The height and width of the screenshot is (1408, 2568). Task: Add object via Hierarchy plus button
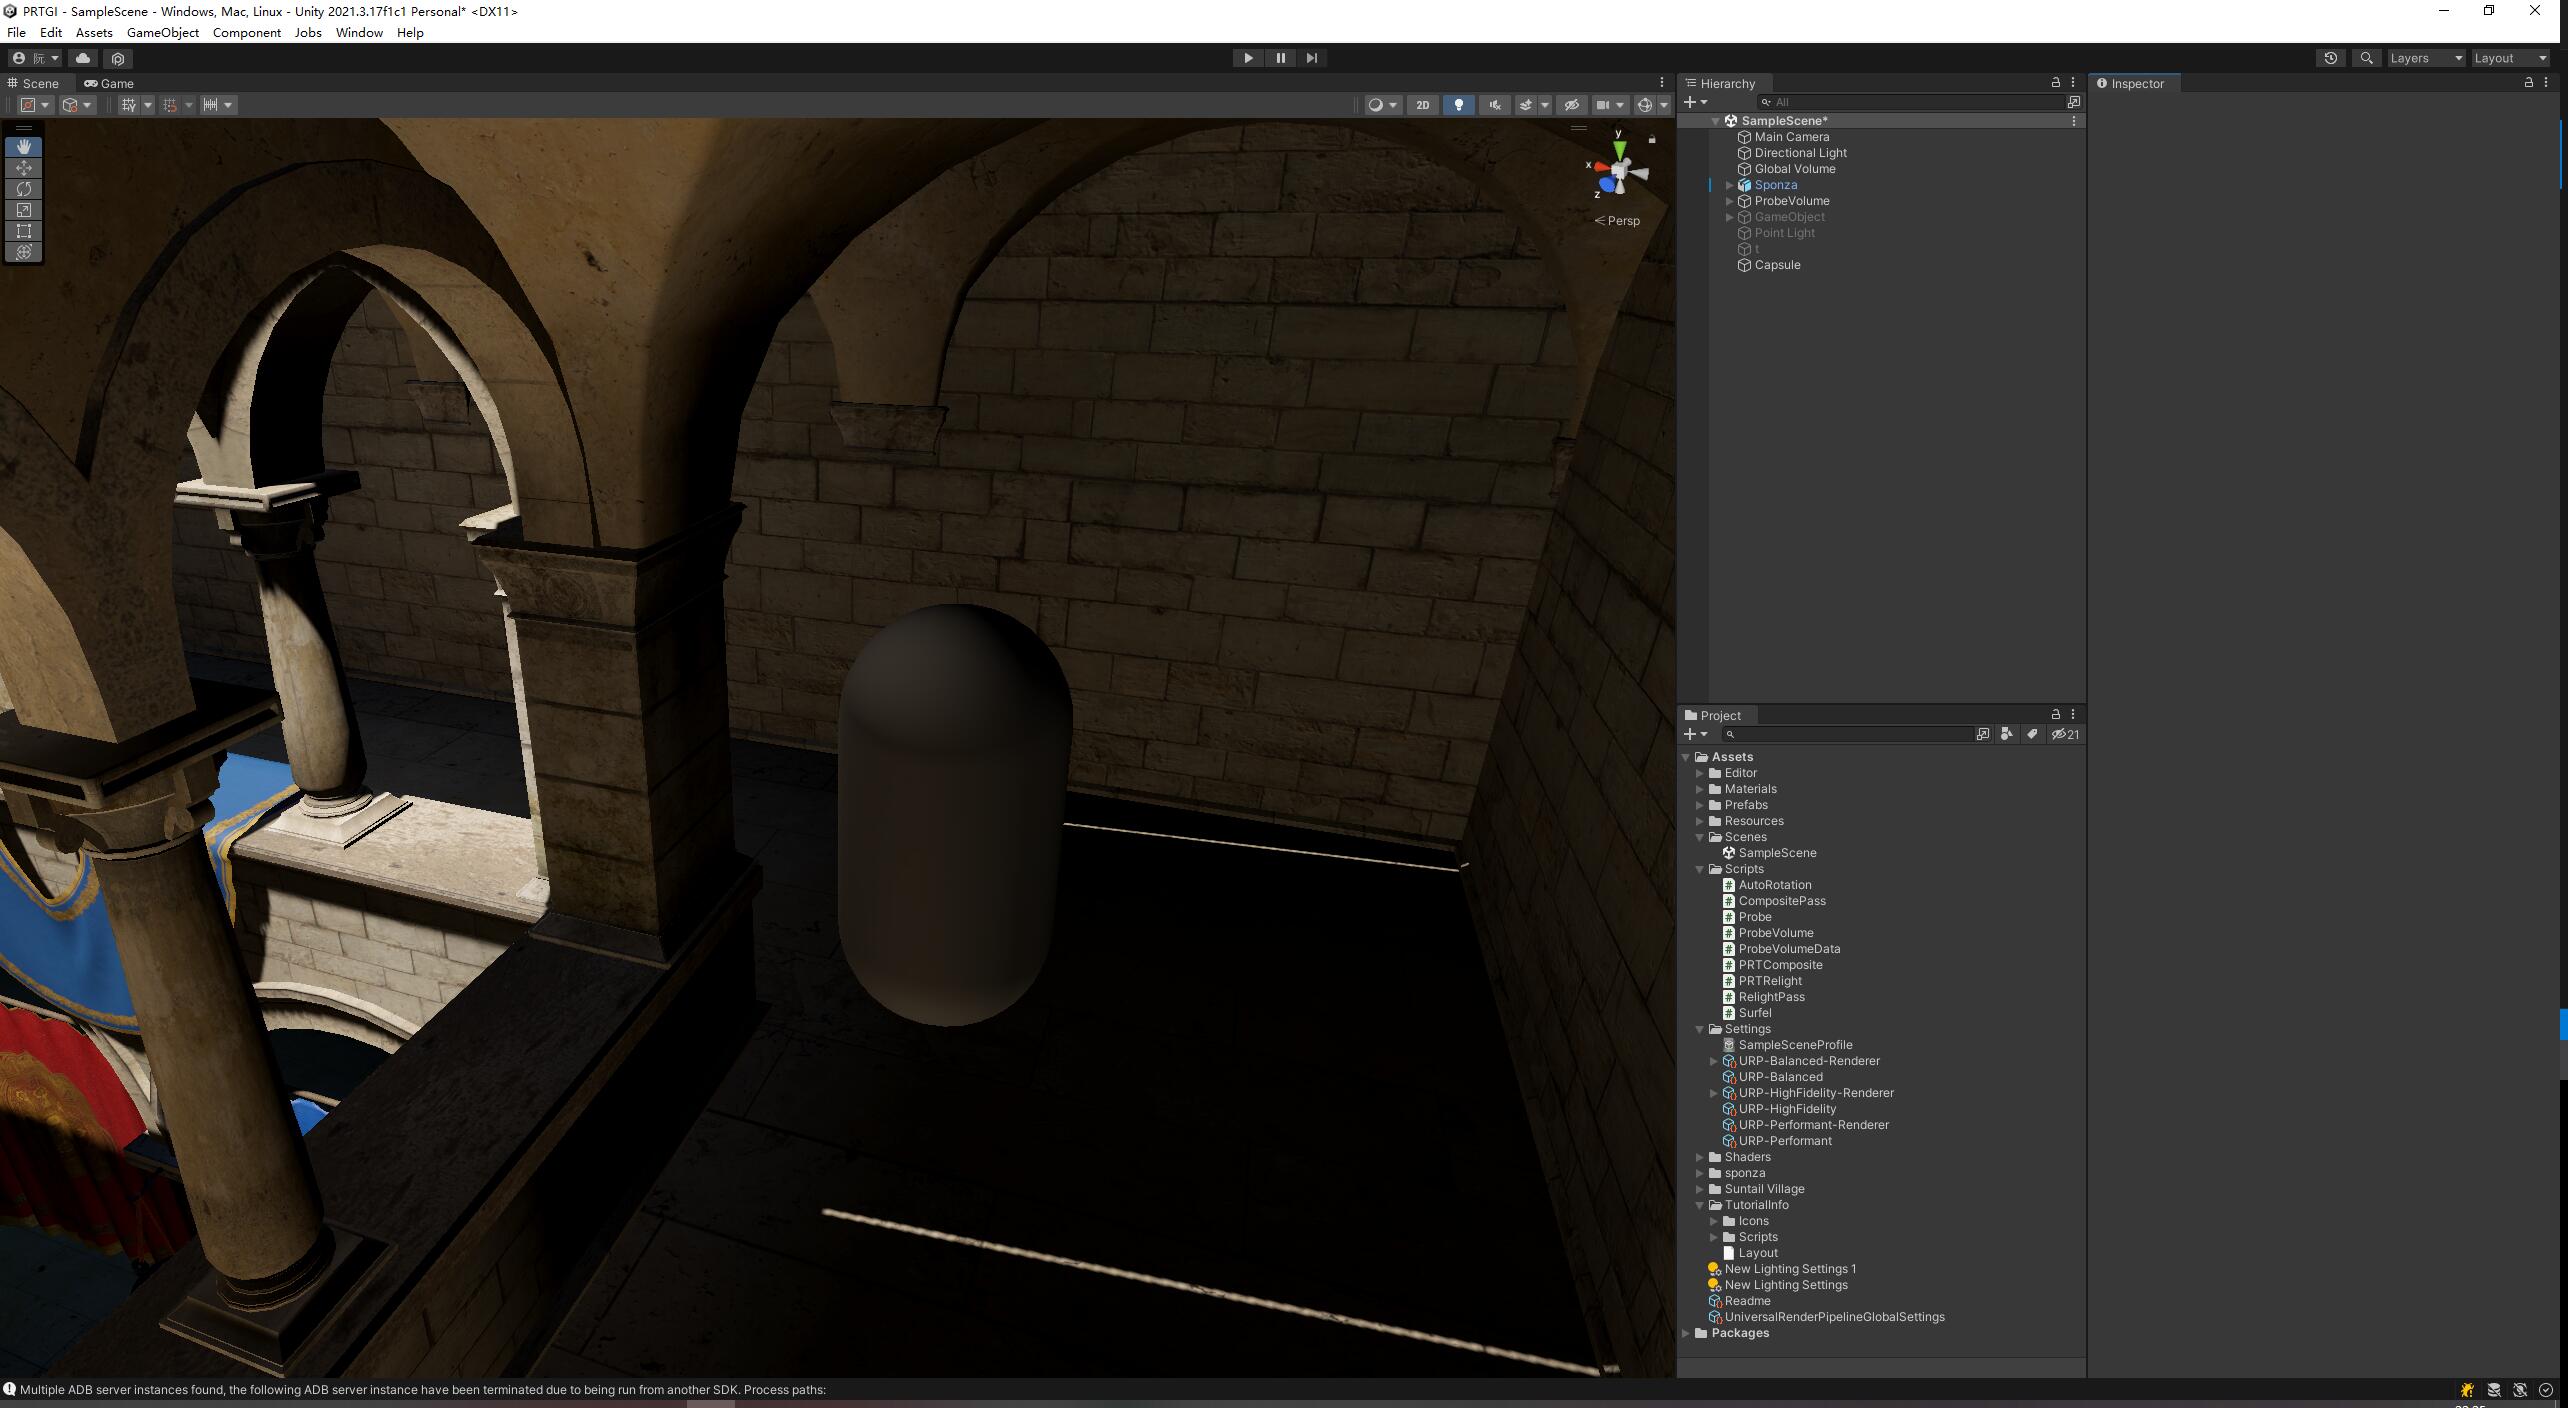click(1696, 102)
